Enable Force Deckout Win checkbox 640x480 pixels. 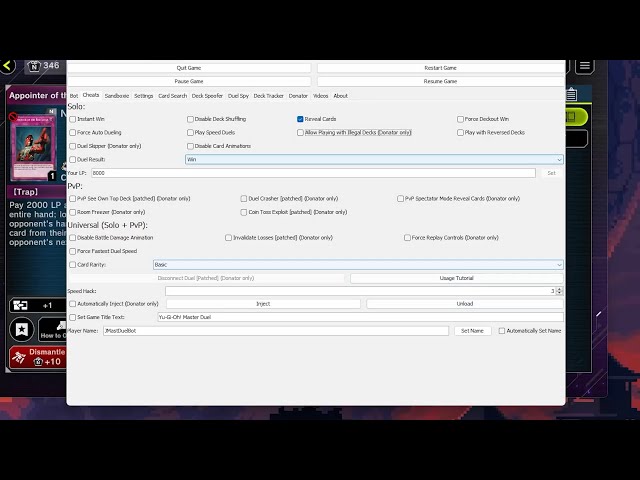[460, 119]
